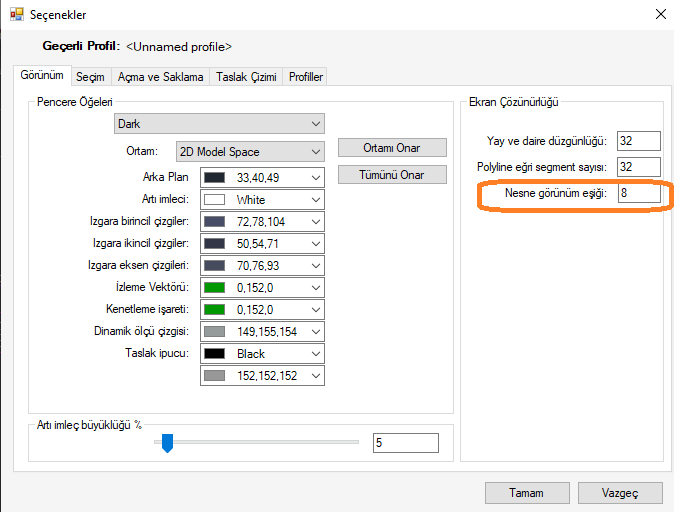The height and width of the screenshot is (512, 674).
Task: Close the Seçenekler dialog window
Action: pos(659,14)
